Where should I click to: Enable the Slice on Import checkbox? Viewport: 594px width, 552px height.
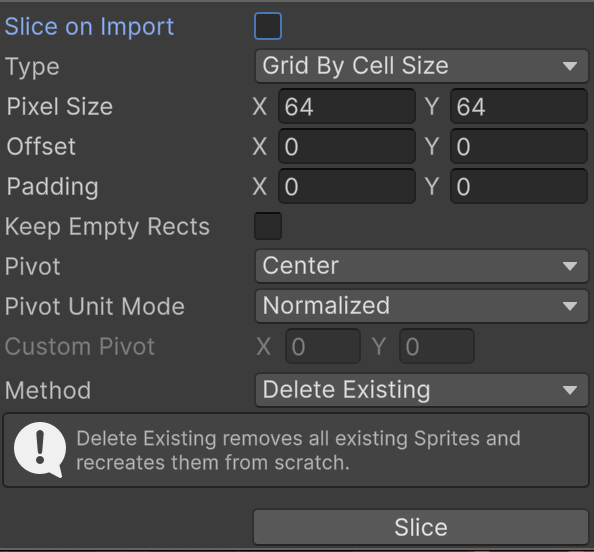coord(268,26)
